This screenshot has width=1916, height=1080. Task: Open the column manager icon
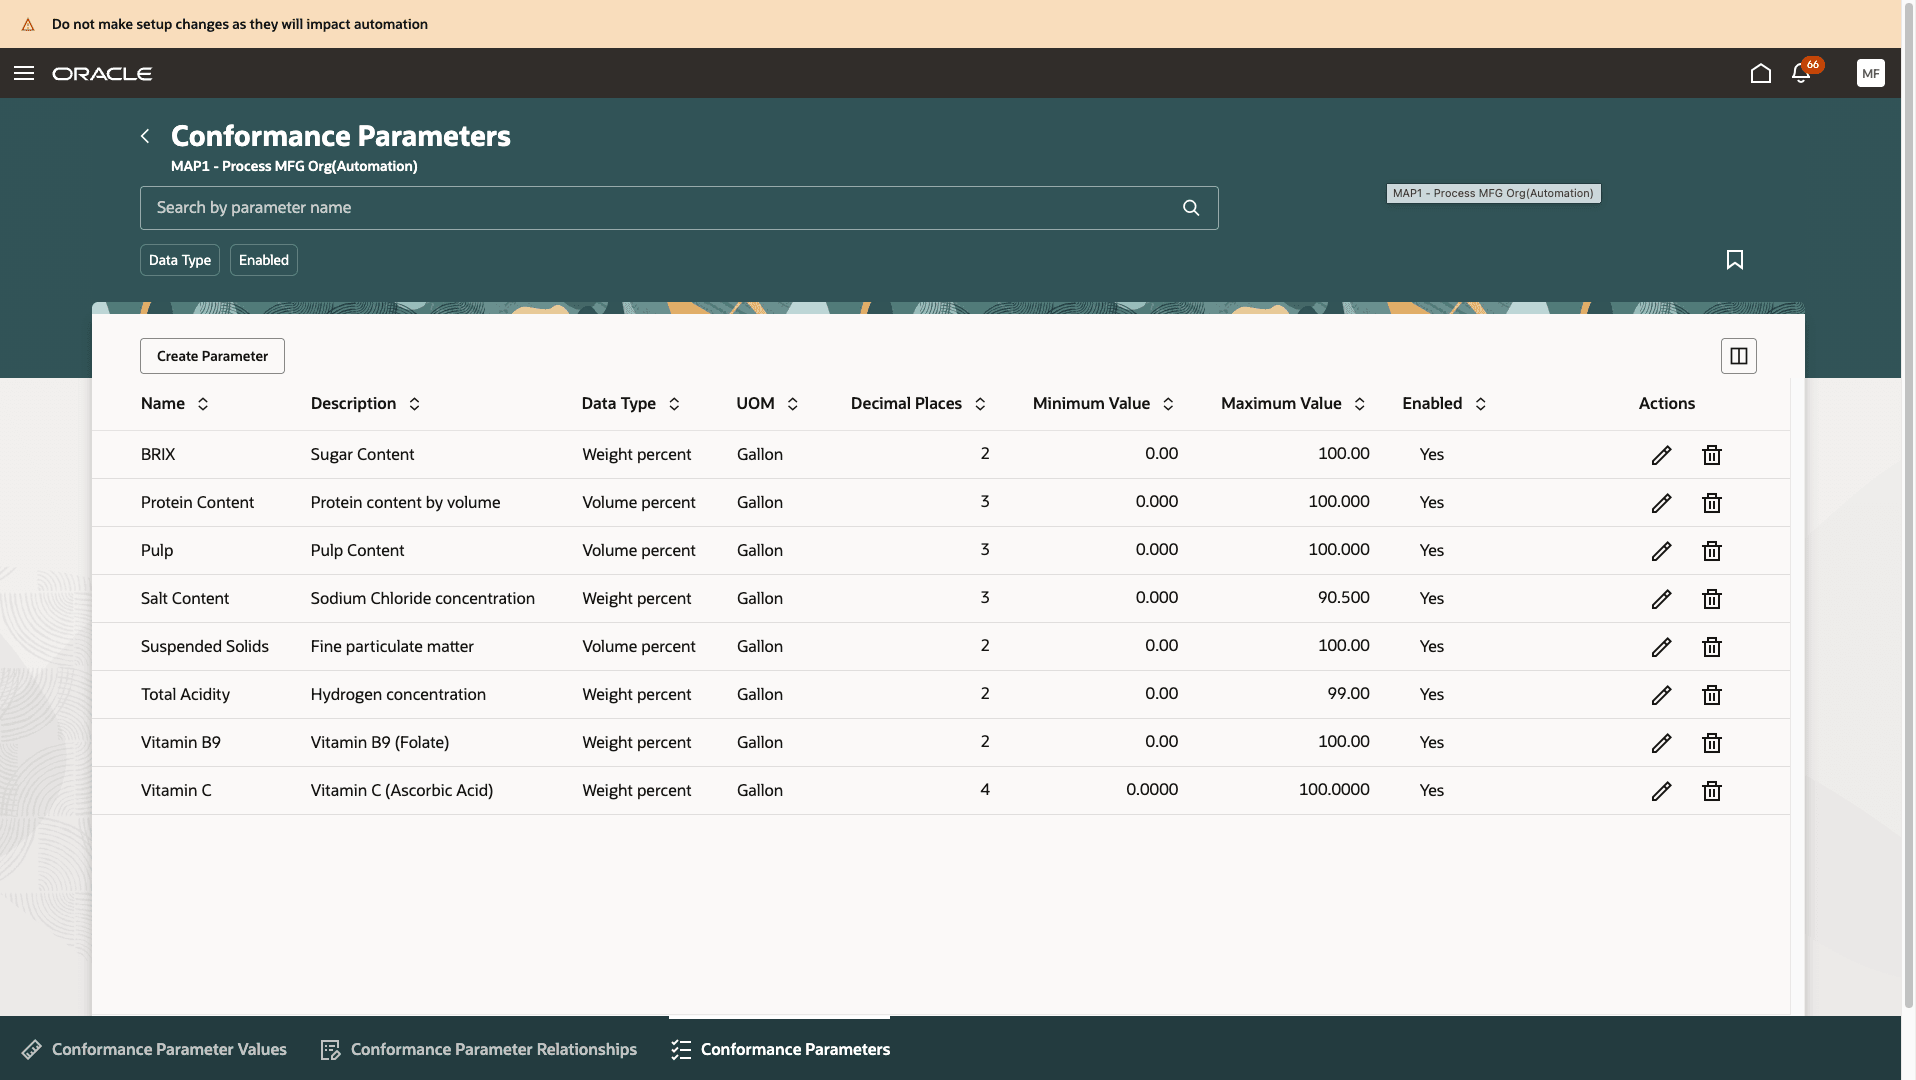(1739, 356)
